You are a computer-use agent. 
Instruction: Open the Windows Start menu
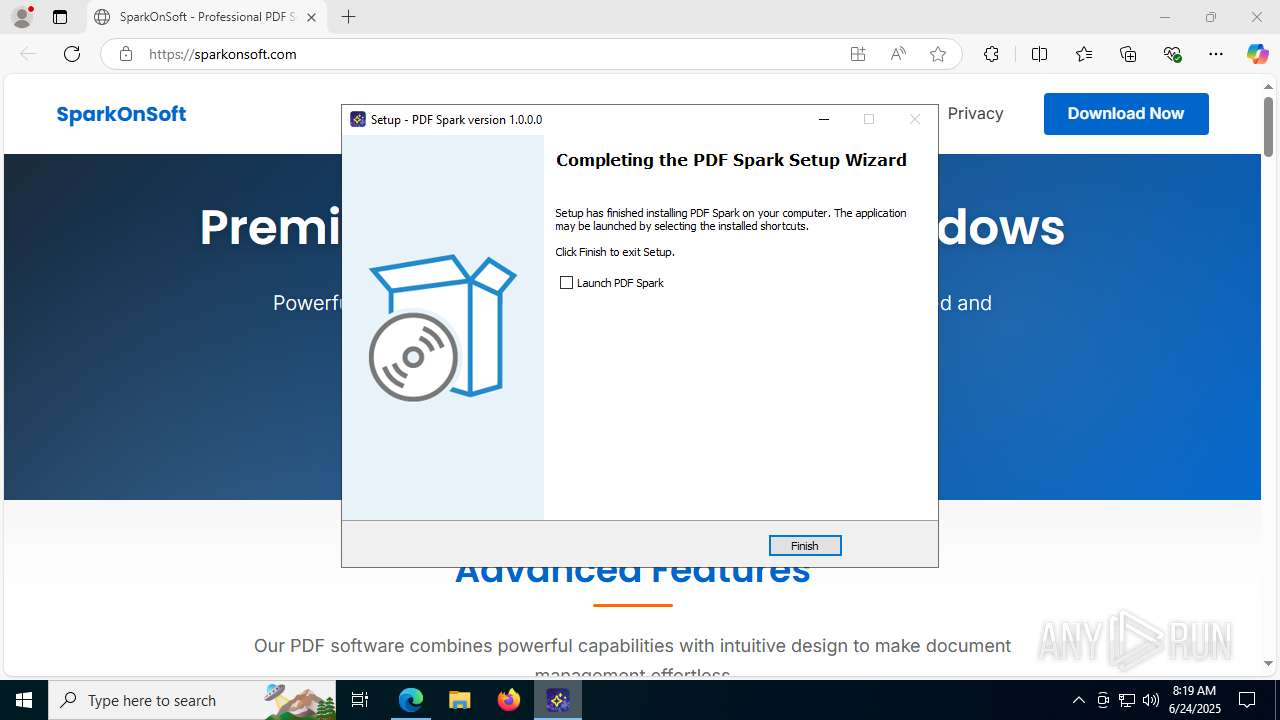pyautogui.click(x=24, y=700)
